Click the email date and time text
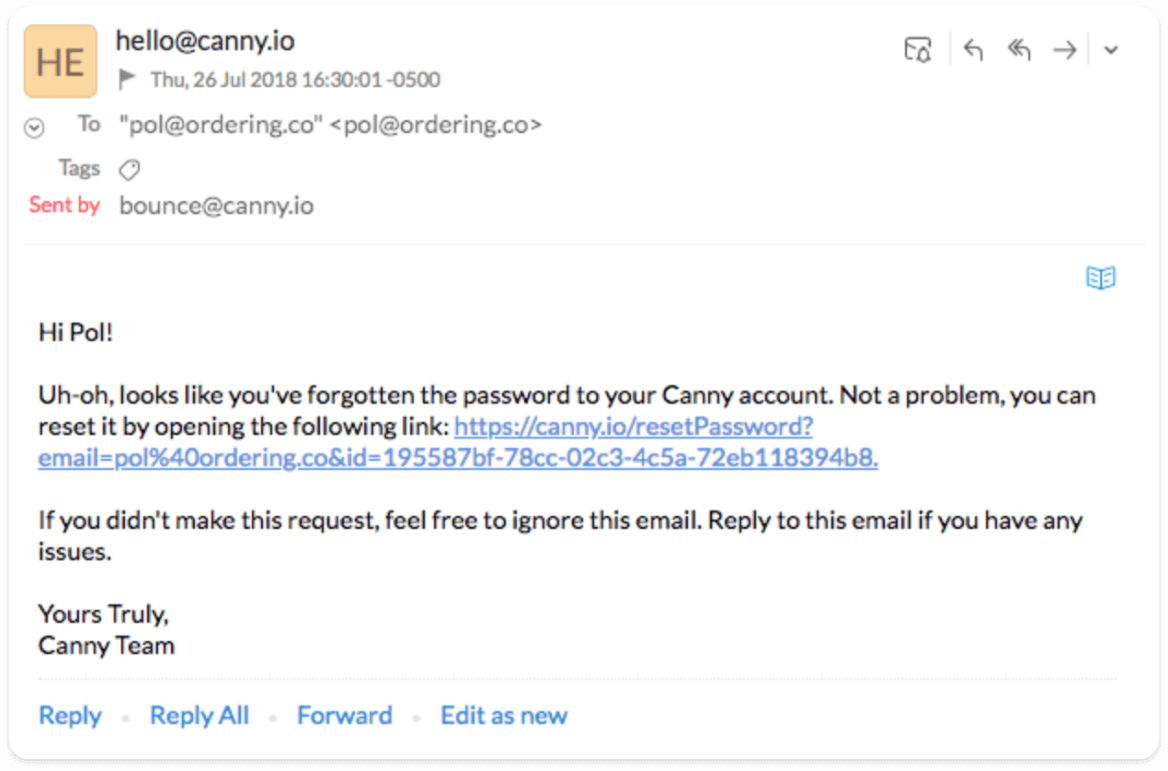Screen dimensions: 1168x771 pyautogui.click(x=295, y=79)
